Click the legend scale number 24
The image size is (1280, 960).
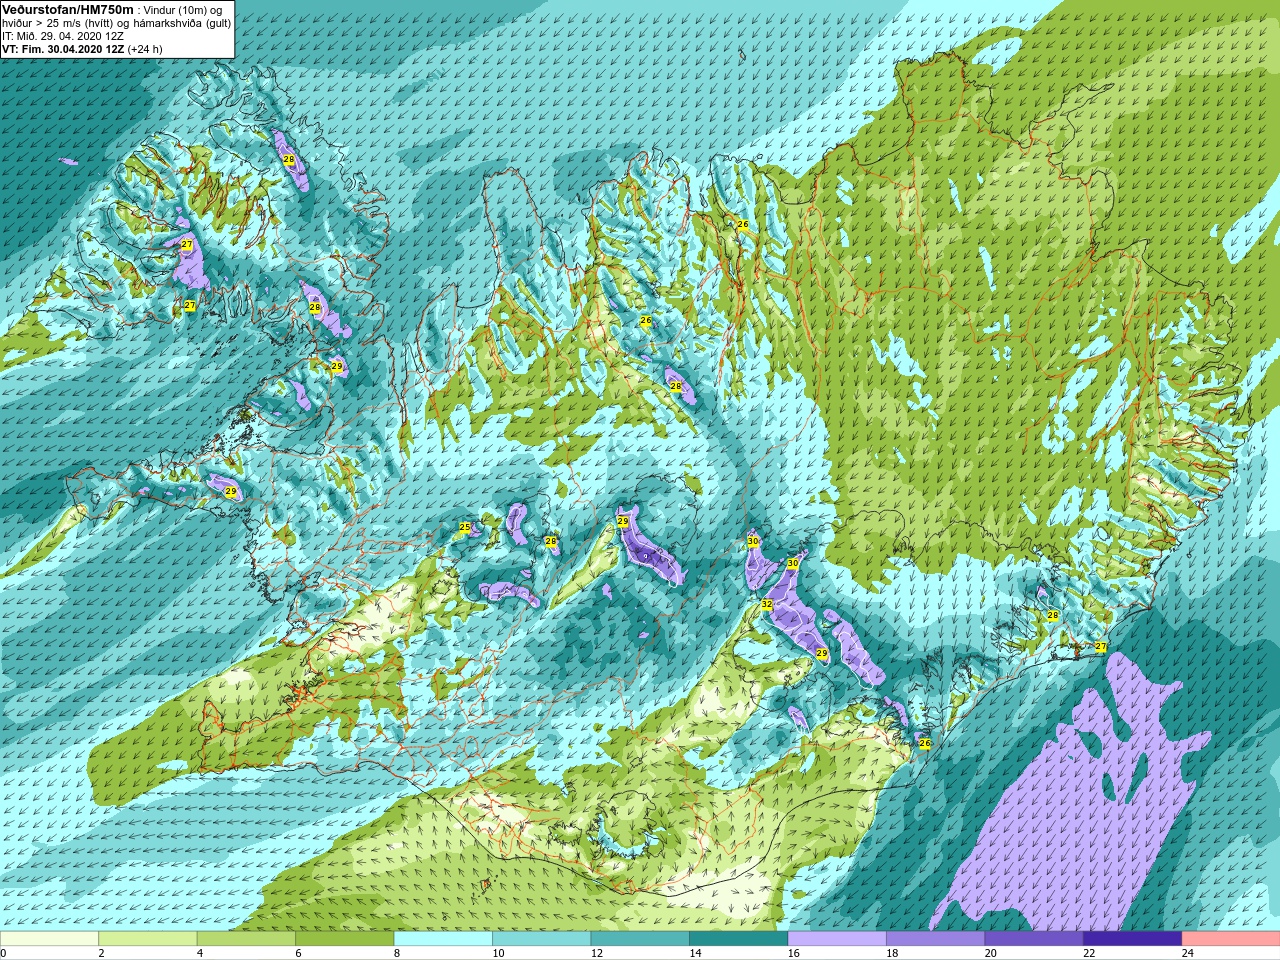1187,953
